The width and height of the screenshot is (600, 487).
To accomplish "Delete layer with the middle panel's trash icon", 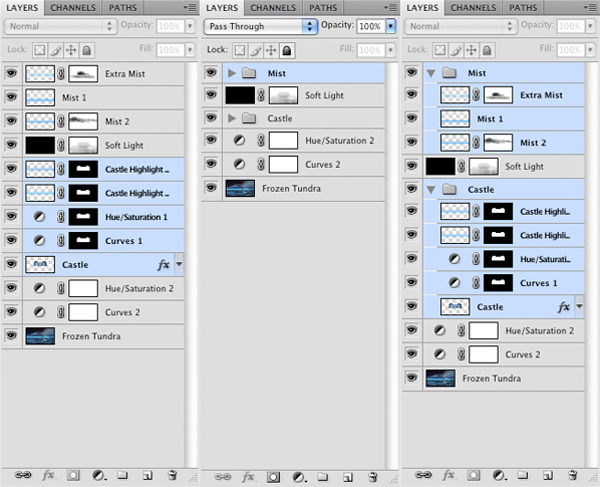I will pyautogui.click(x=373, y=477).
